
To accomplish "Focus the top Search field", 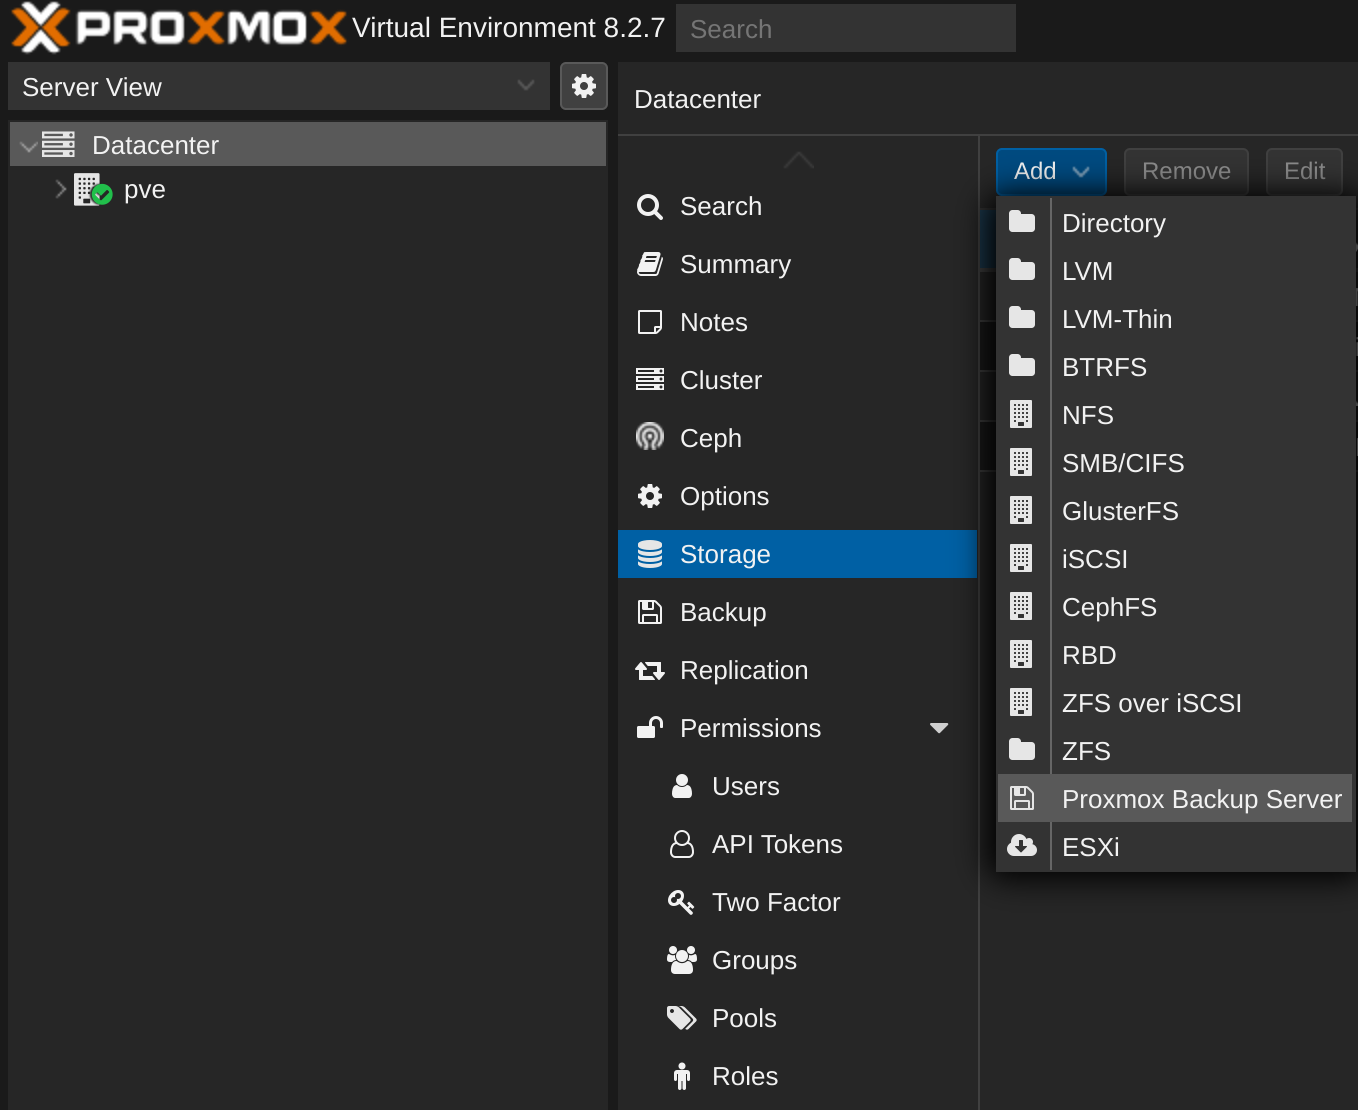I will 846,28.
